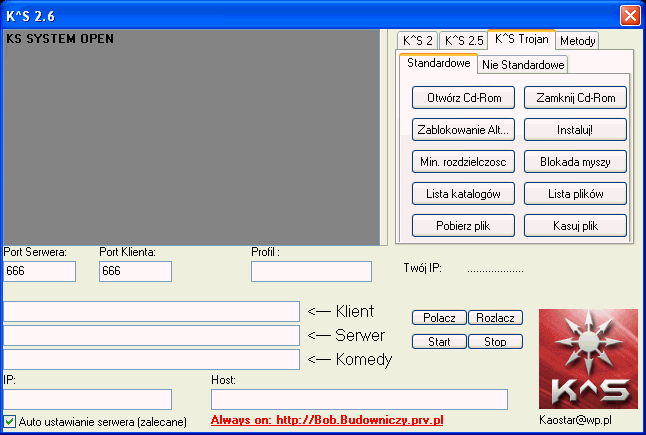Click the K^S star logo image
The width and height of the screenshot is (646, 435).
point(587,358)
